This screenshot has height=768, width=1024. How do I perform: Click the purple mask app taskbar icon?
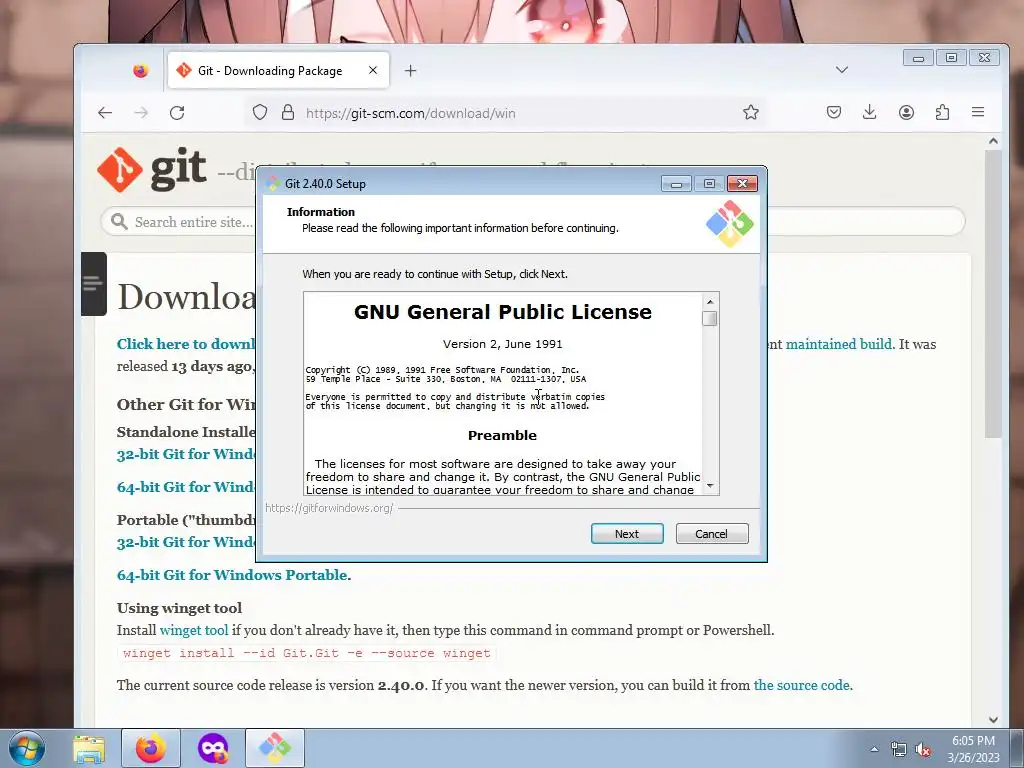pos(213,748)
